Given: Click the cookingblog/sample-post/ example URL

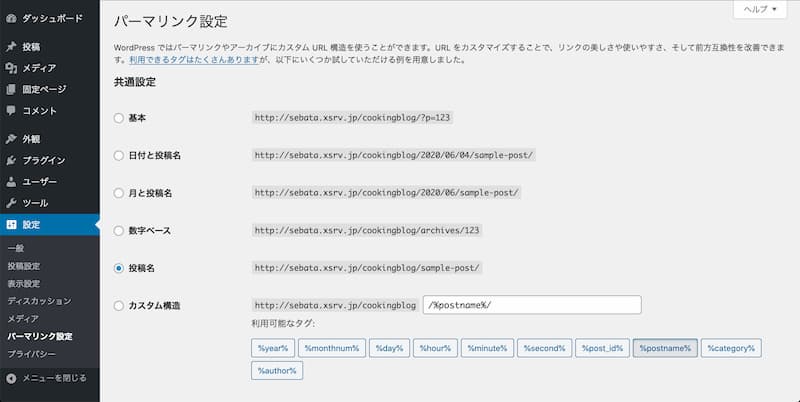Looking at the screenshot, I should pyautogui.click(x=367, y=268).
